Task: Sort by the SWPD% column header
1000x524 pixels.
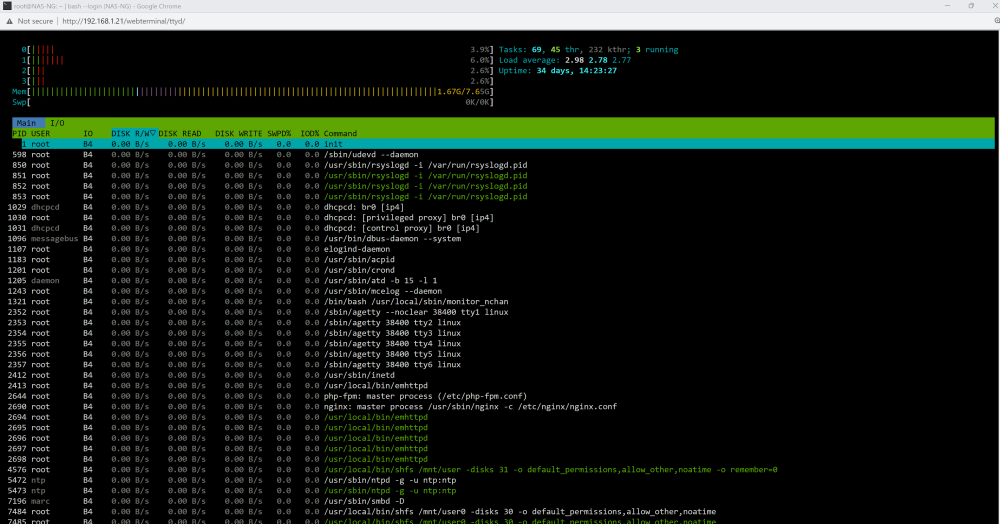Action: point(279,133)
